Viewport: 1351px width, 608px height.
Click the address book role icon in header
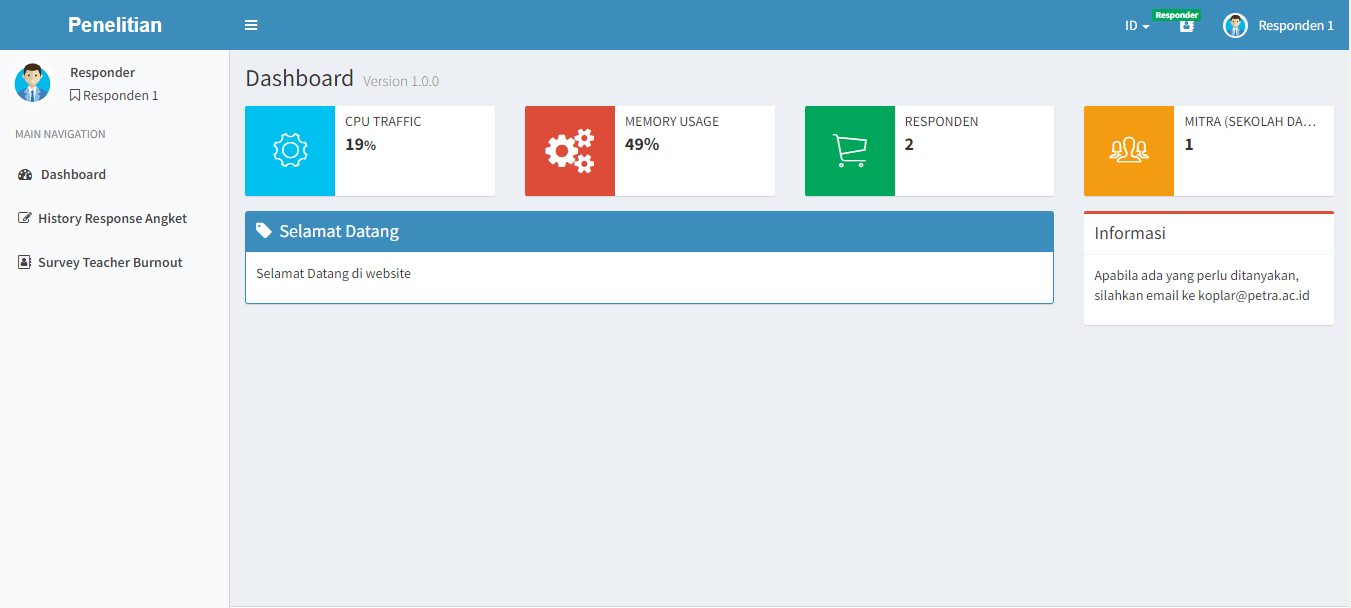point(1186,26)
